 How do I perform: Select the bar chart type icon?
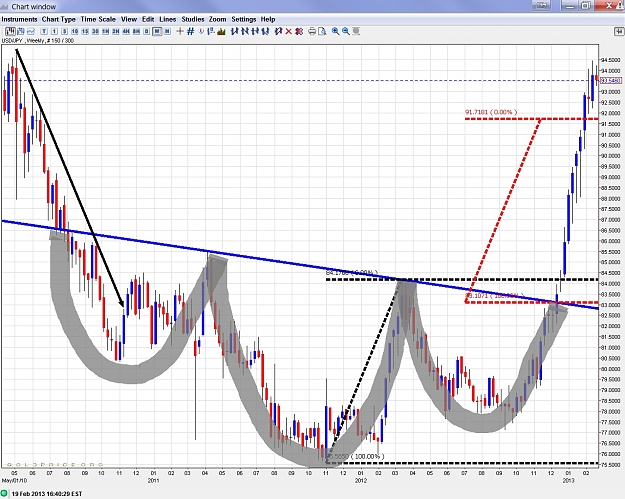click(20, 31)
